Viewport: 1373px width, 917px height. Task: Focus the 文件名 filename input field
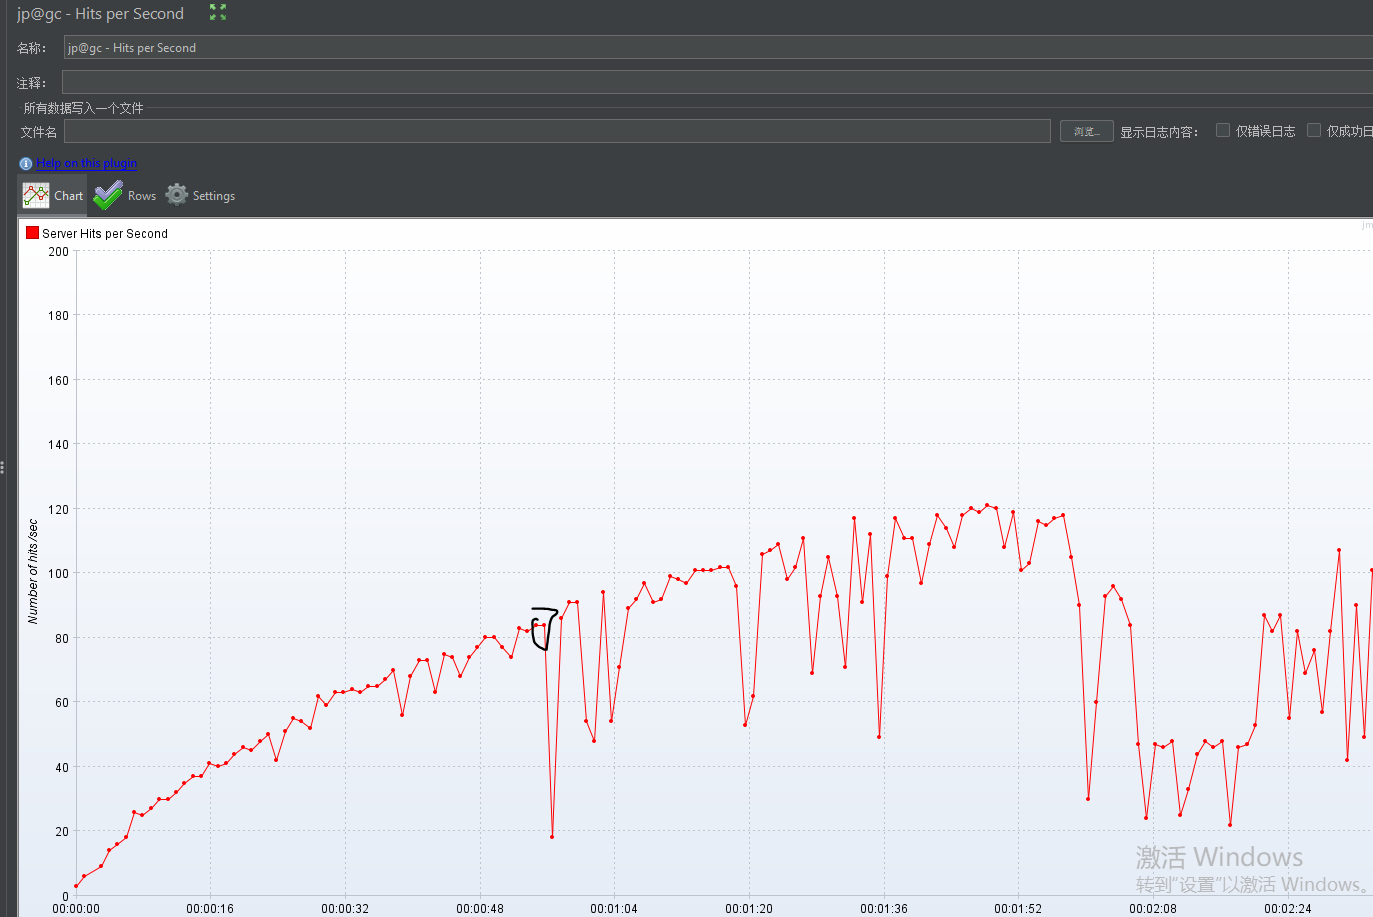coord(557,131)
